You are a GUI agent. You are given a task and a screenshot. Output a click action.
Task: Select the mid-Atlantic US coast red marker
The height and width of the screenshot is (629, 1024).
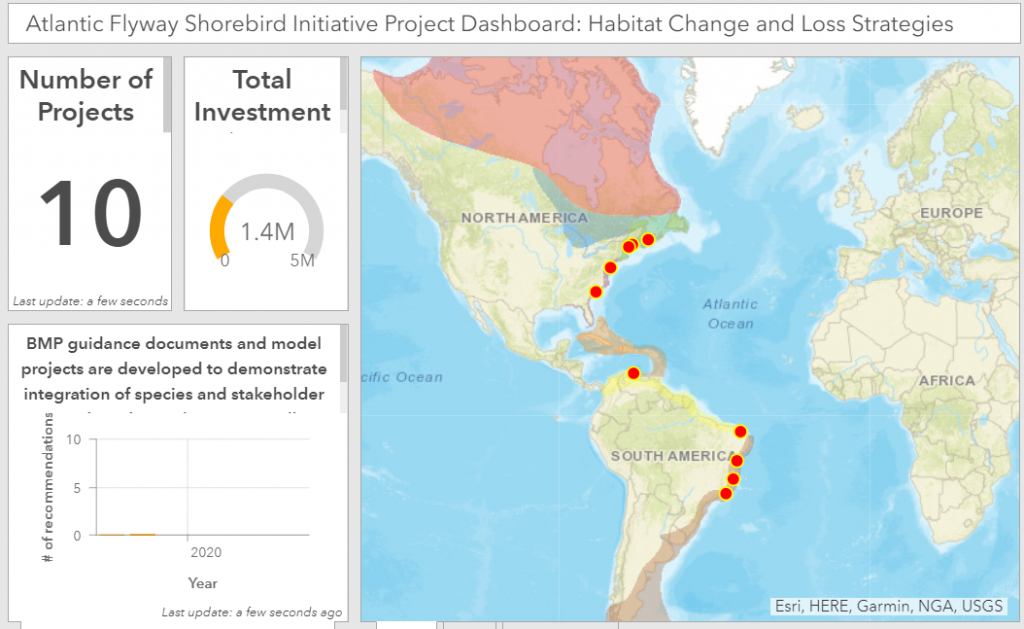click(x=610, y=267)
